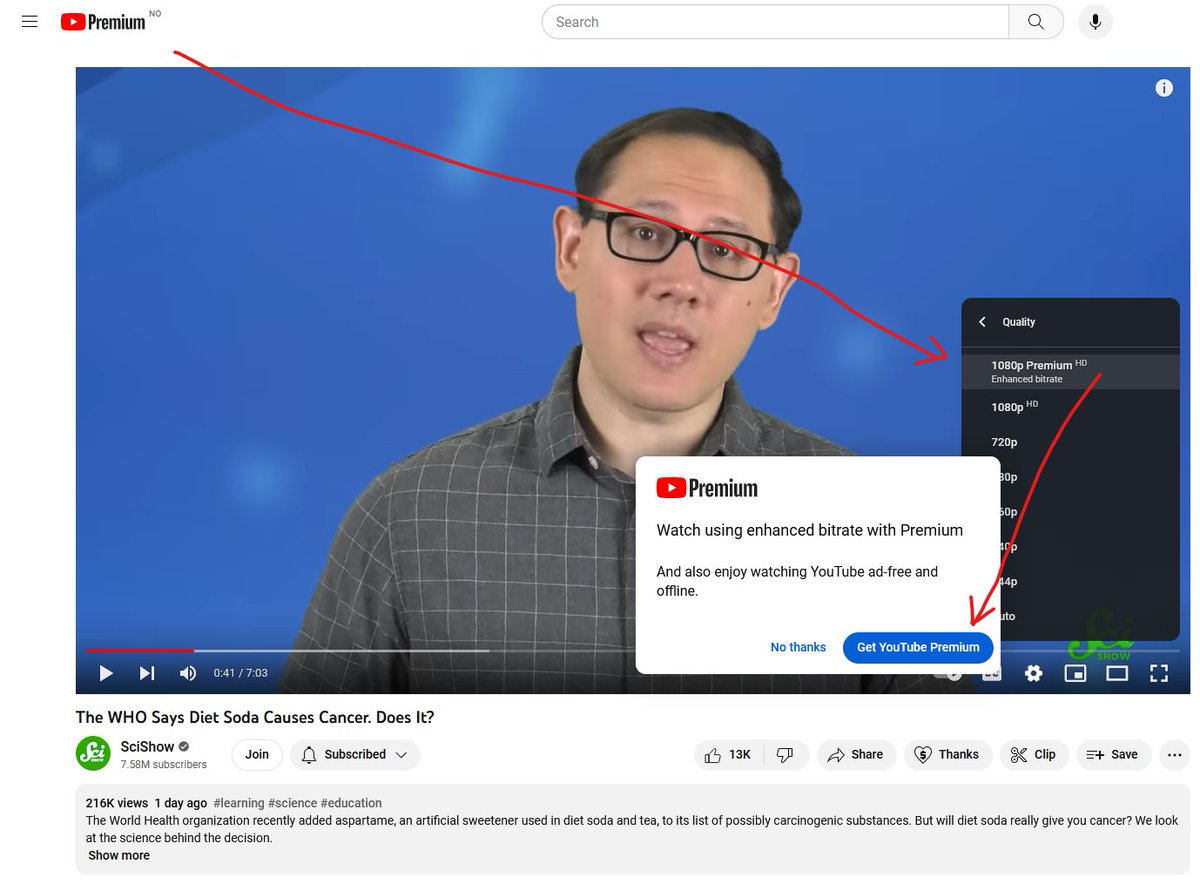
Task: Click the Join membership button
Action: [257, 754]
